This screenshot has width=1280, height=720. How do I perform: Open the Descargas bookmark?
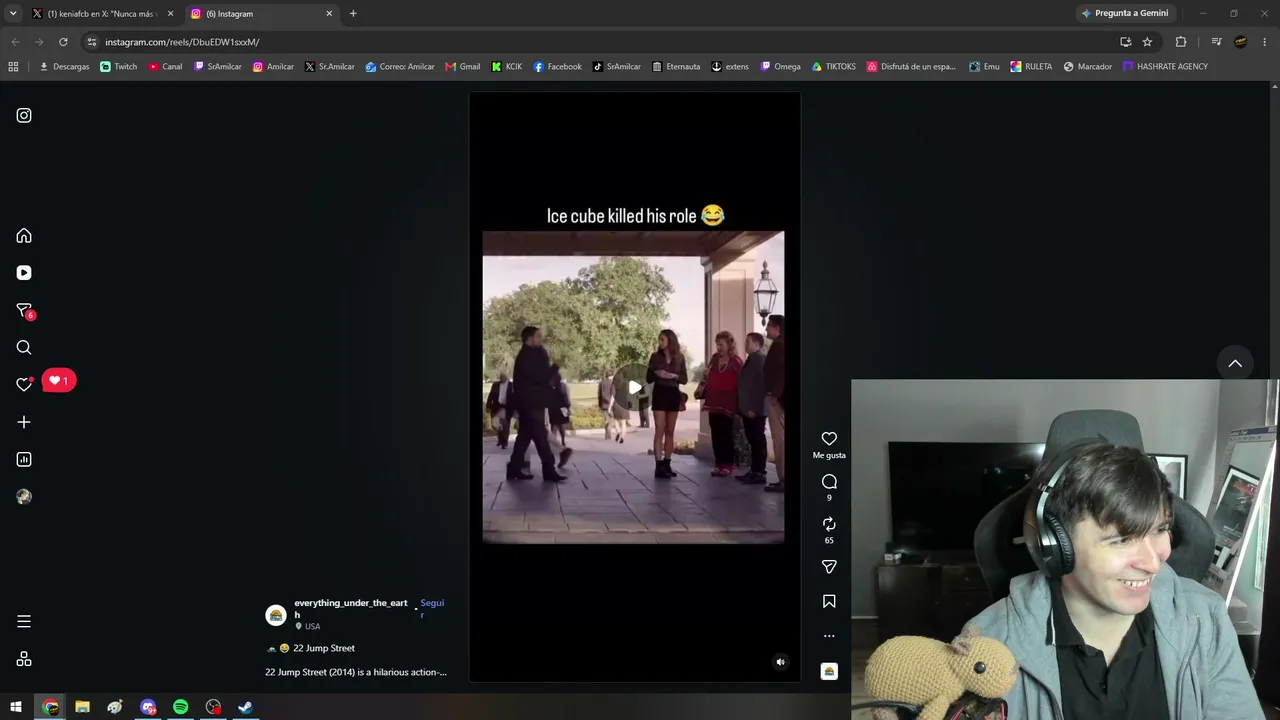click(x=64, y=67)
